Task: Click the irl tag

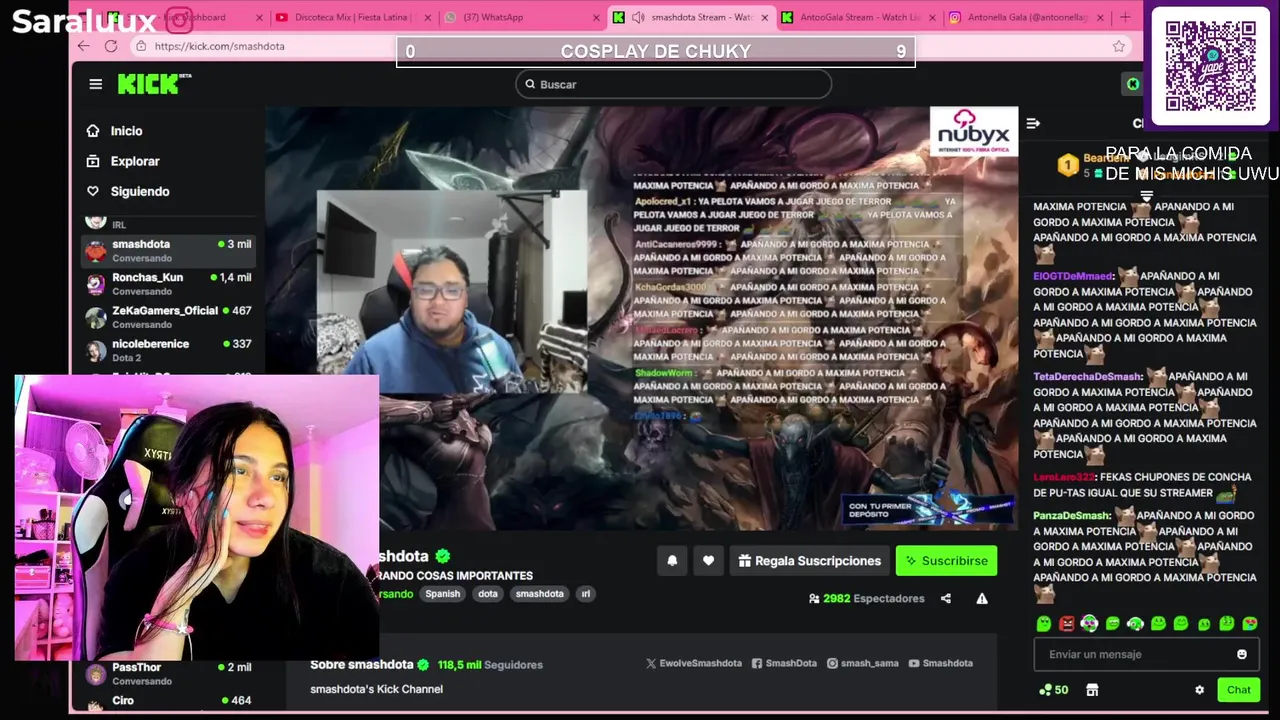Action: click(x=586, y=594)
